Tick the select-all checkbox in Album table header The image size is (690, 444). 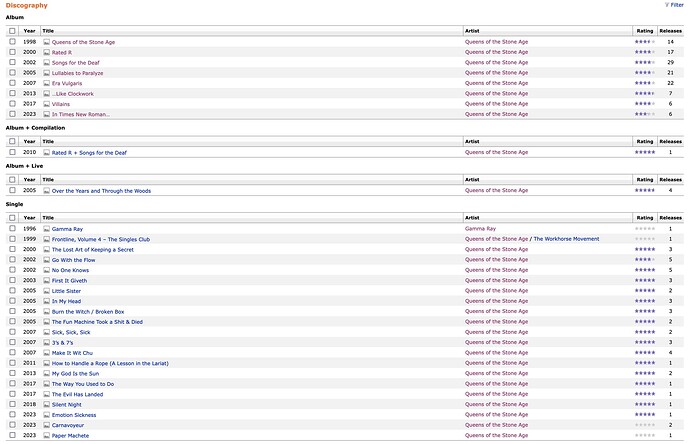(12, 31)
